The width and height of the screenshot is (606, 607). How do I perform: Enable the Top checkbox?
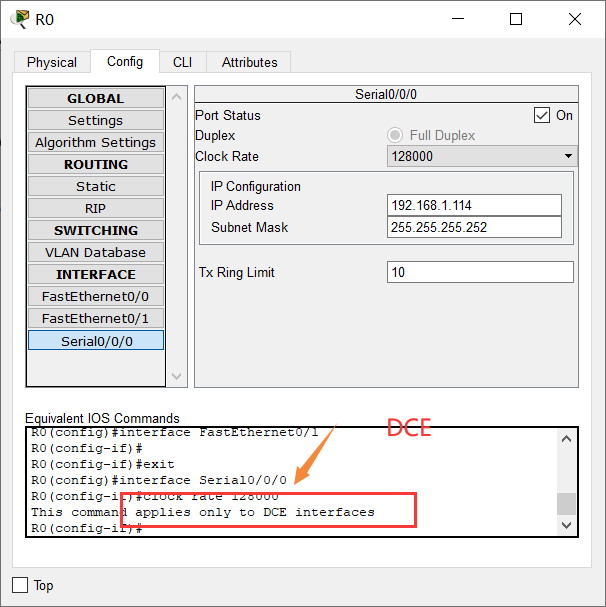pos(20,585)
